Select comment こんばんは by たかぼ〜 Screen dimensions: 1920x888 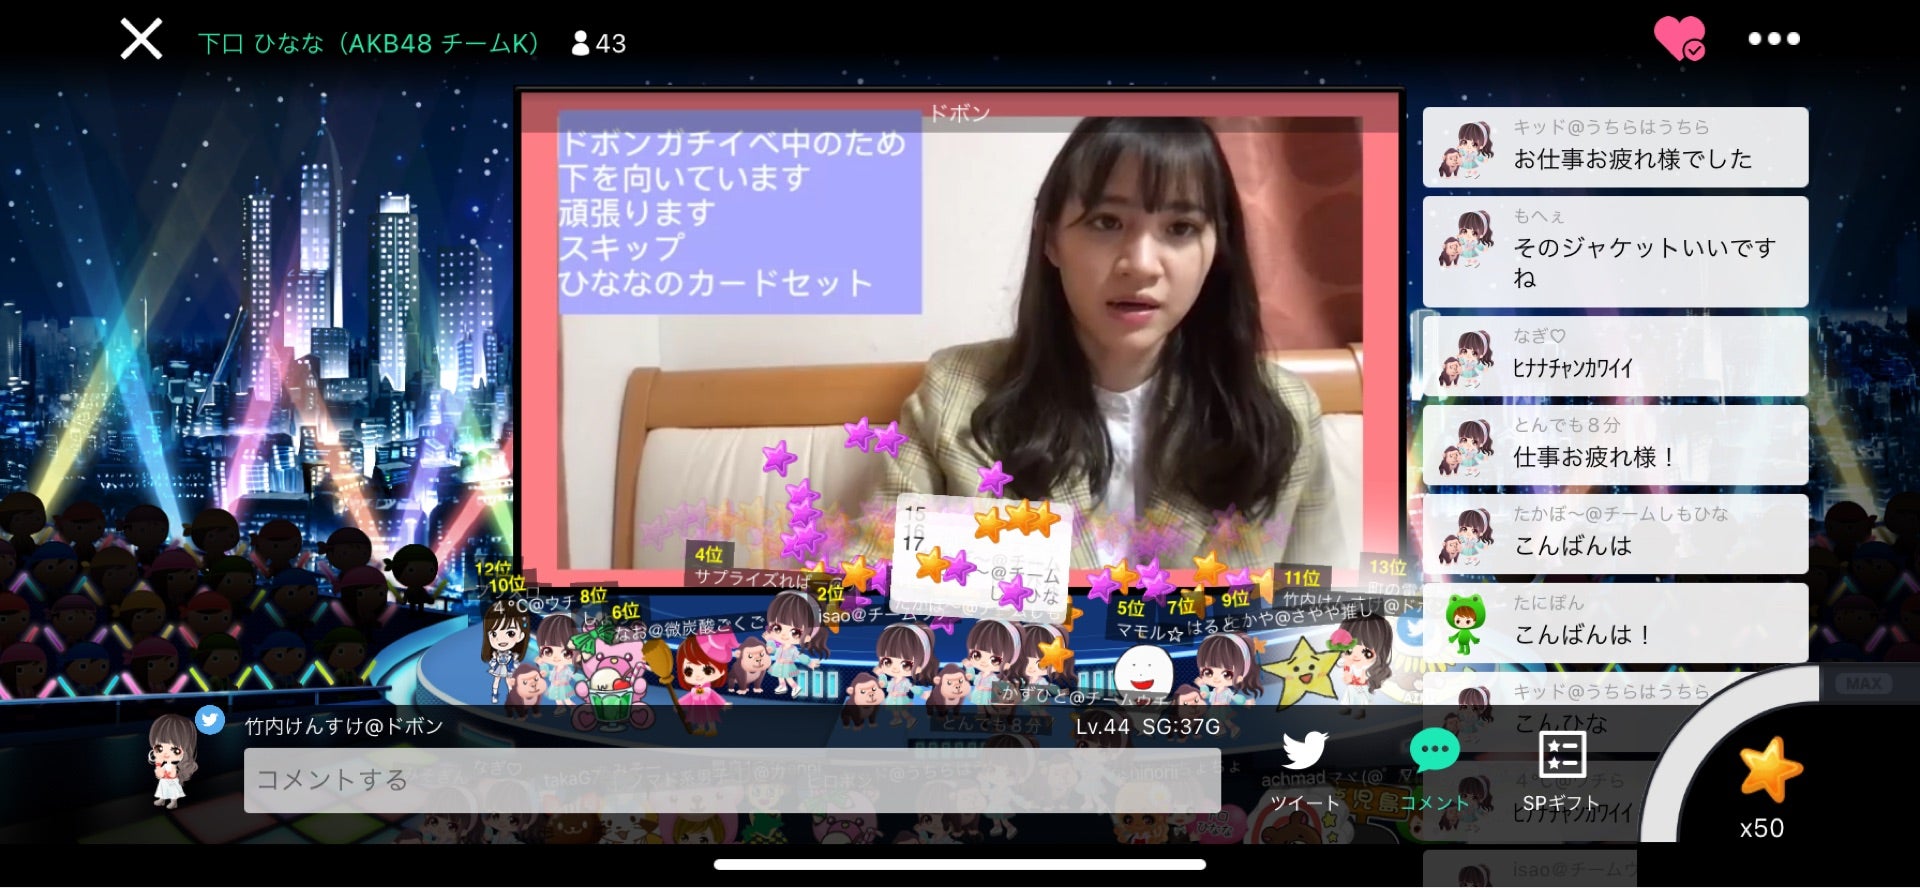1615,534
